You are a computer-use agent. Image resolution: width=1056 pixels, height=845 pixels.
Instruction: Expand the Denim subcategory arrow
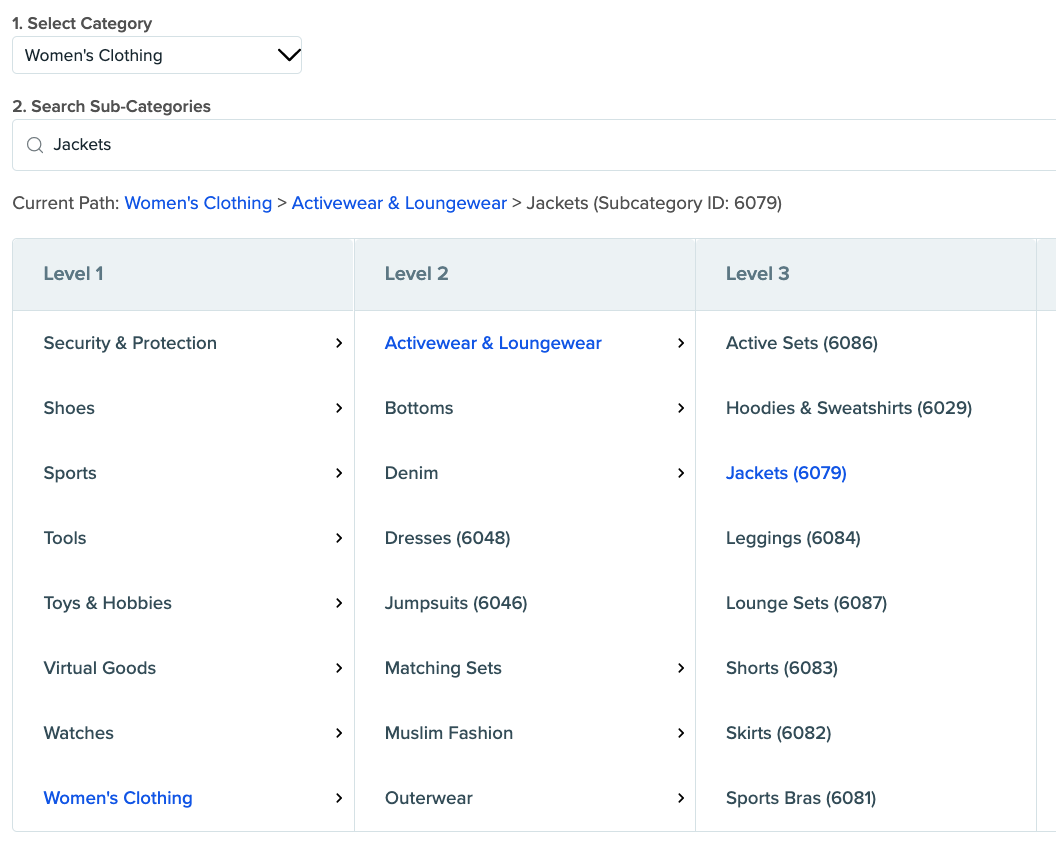(x=680, y=473)
